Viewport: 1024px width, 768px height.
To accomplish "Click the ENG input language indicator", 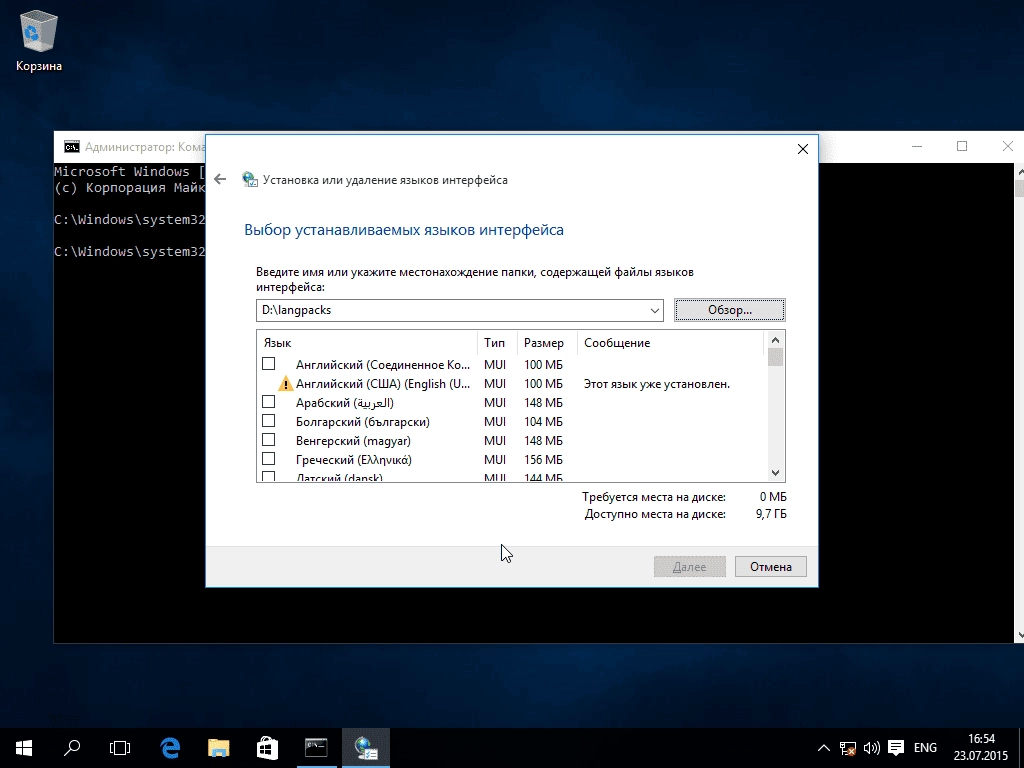I will tap(925, 748).
